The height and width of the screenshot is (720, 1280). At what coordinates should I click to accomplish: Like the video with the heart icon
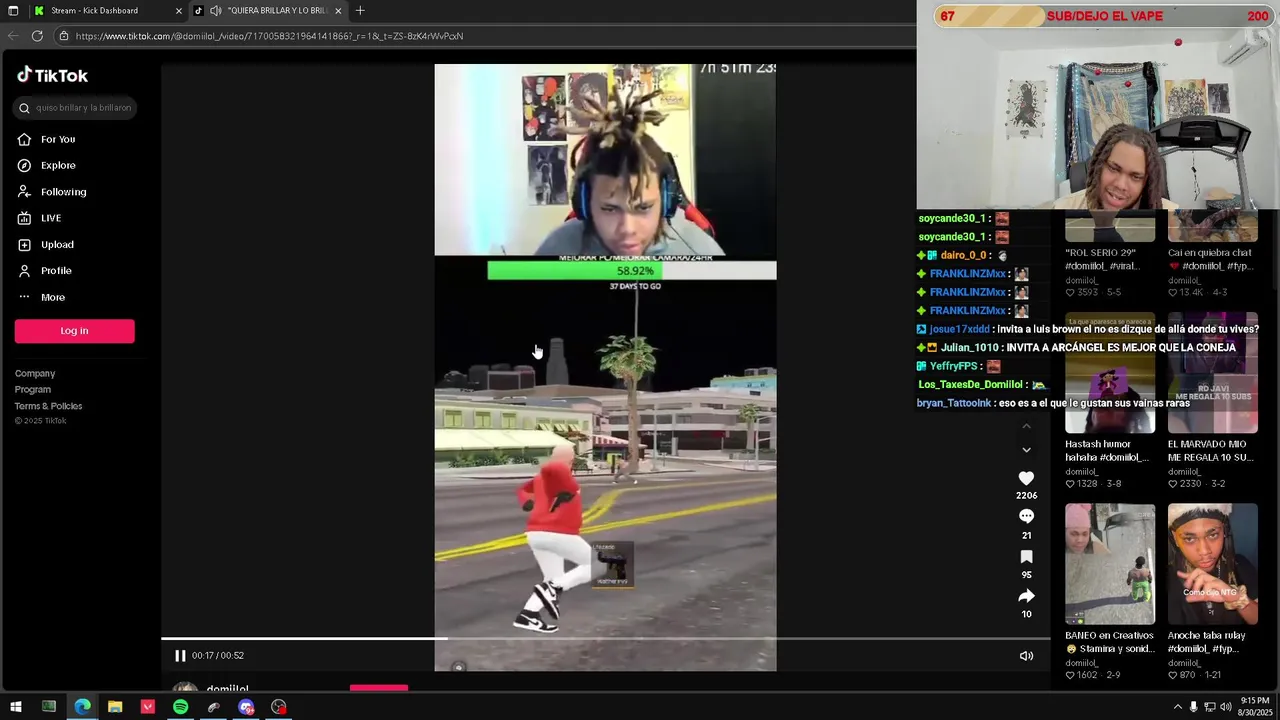pos(1026,479)
